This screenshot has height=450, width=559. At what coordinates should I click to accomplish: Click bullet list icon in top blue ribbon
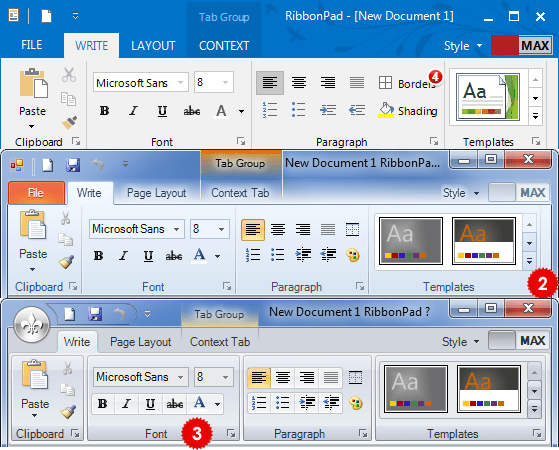click(x=298, y=110)
